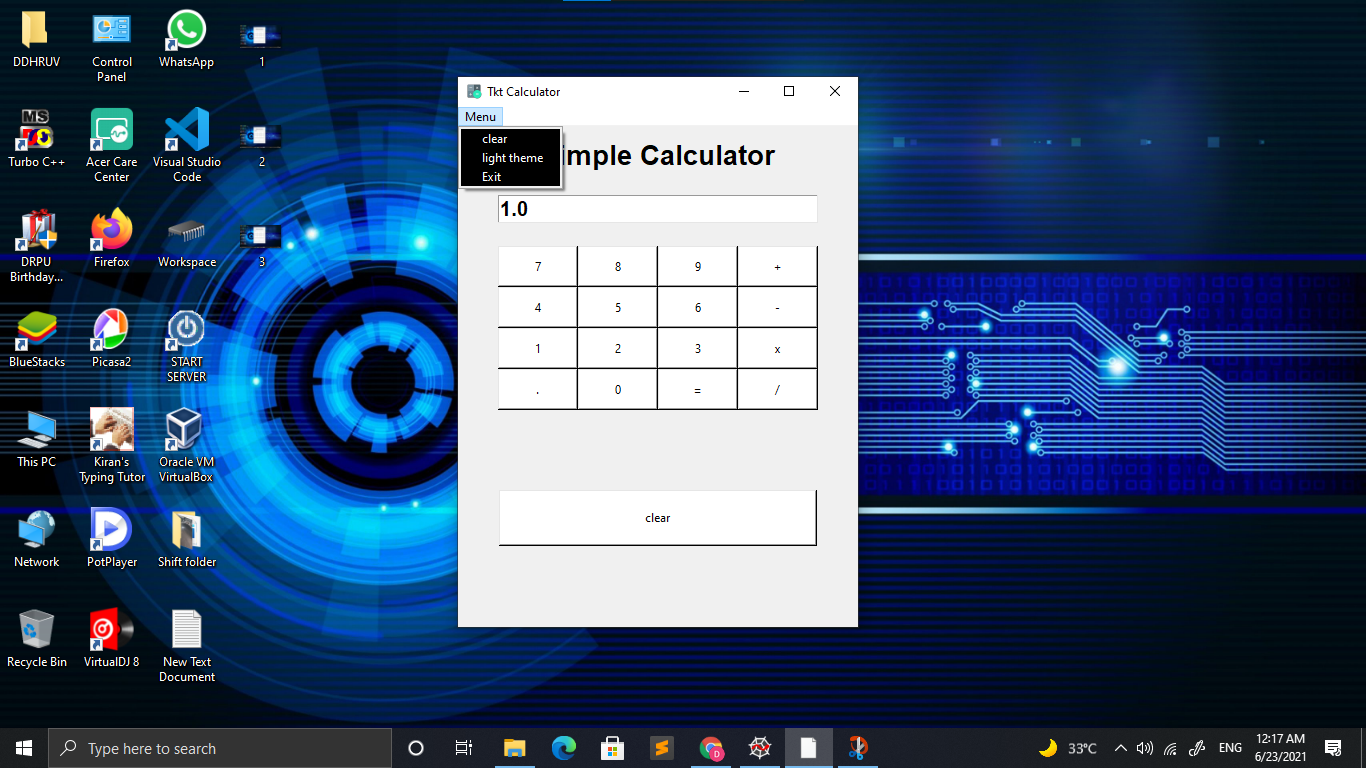Show hidden system tray icons
The height and width of the screenshot is (768, 1366).
1120,748
